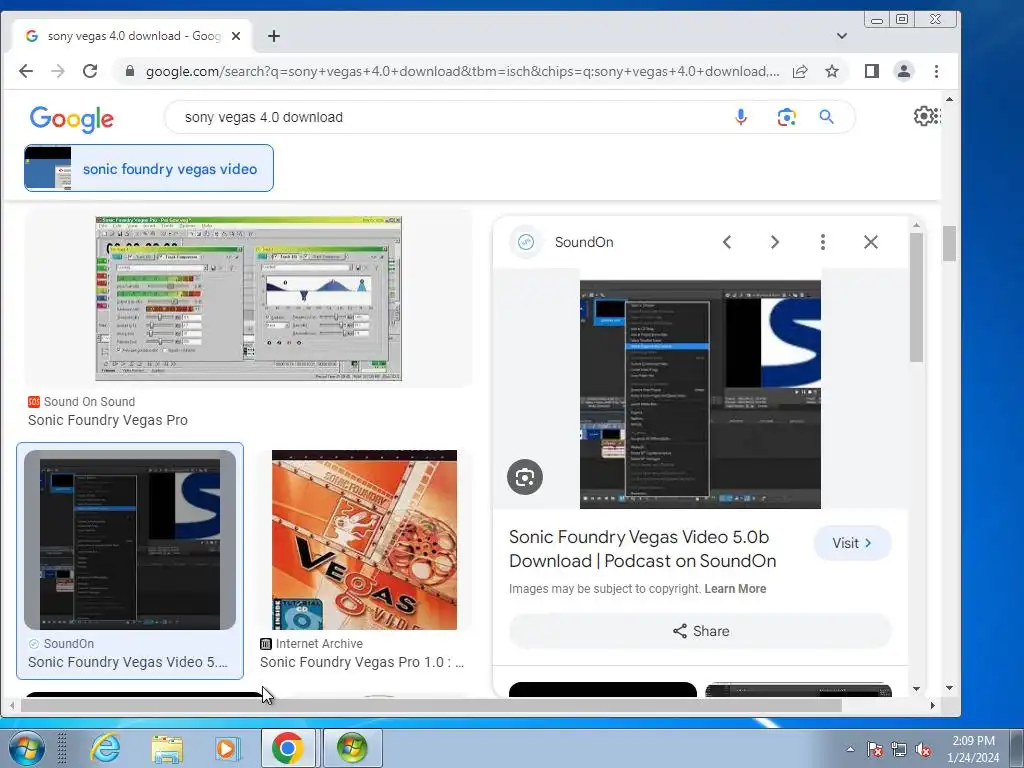This screenshot has width=1024, height=768.
Task: Visit the SoundOn page
Action: [852, 543]
